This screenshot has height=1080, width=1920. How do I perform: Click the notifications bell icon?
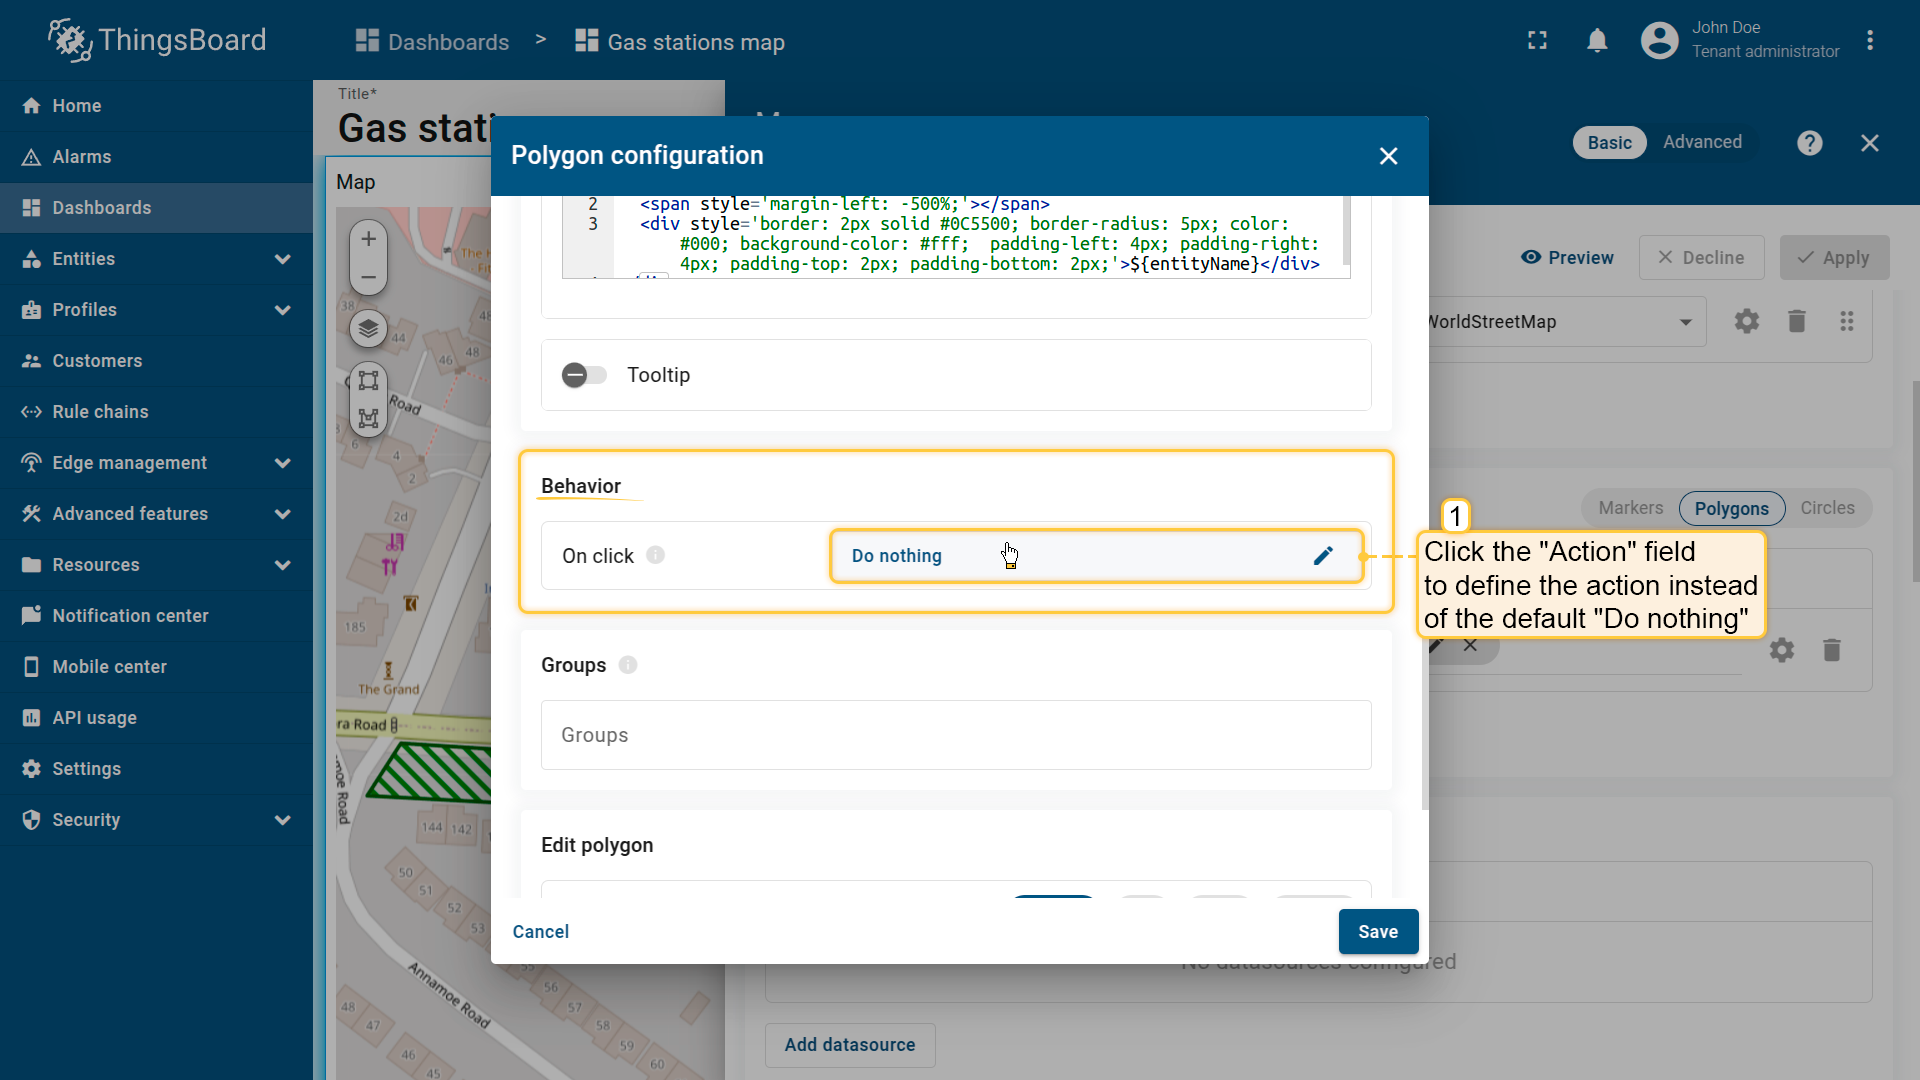[1597, 41]
